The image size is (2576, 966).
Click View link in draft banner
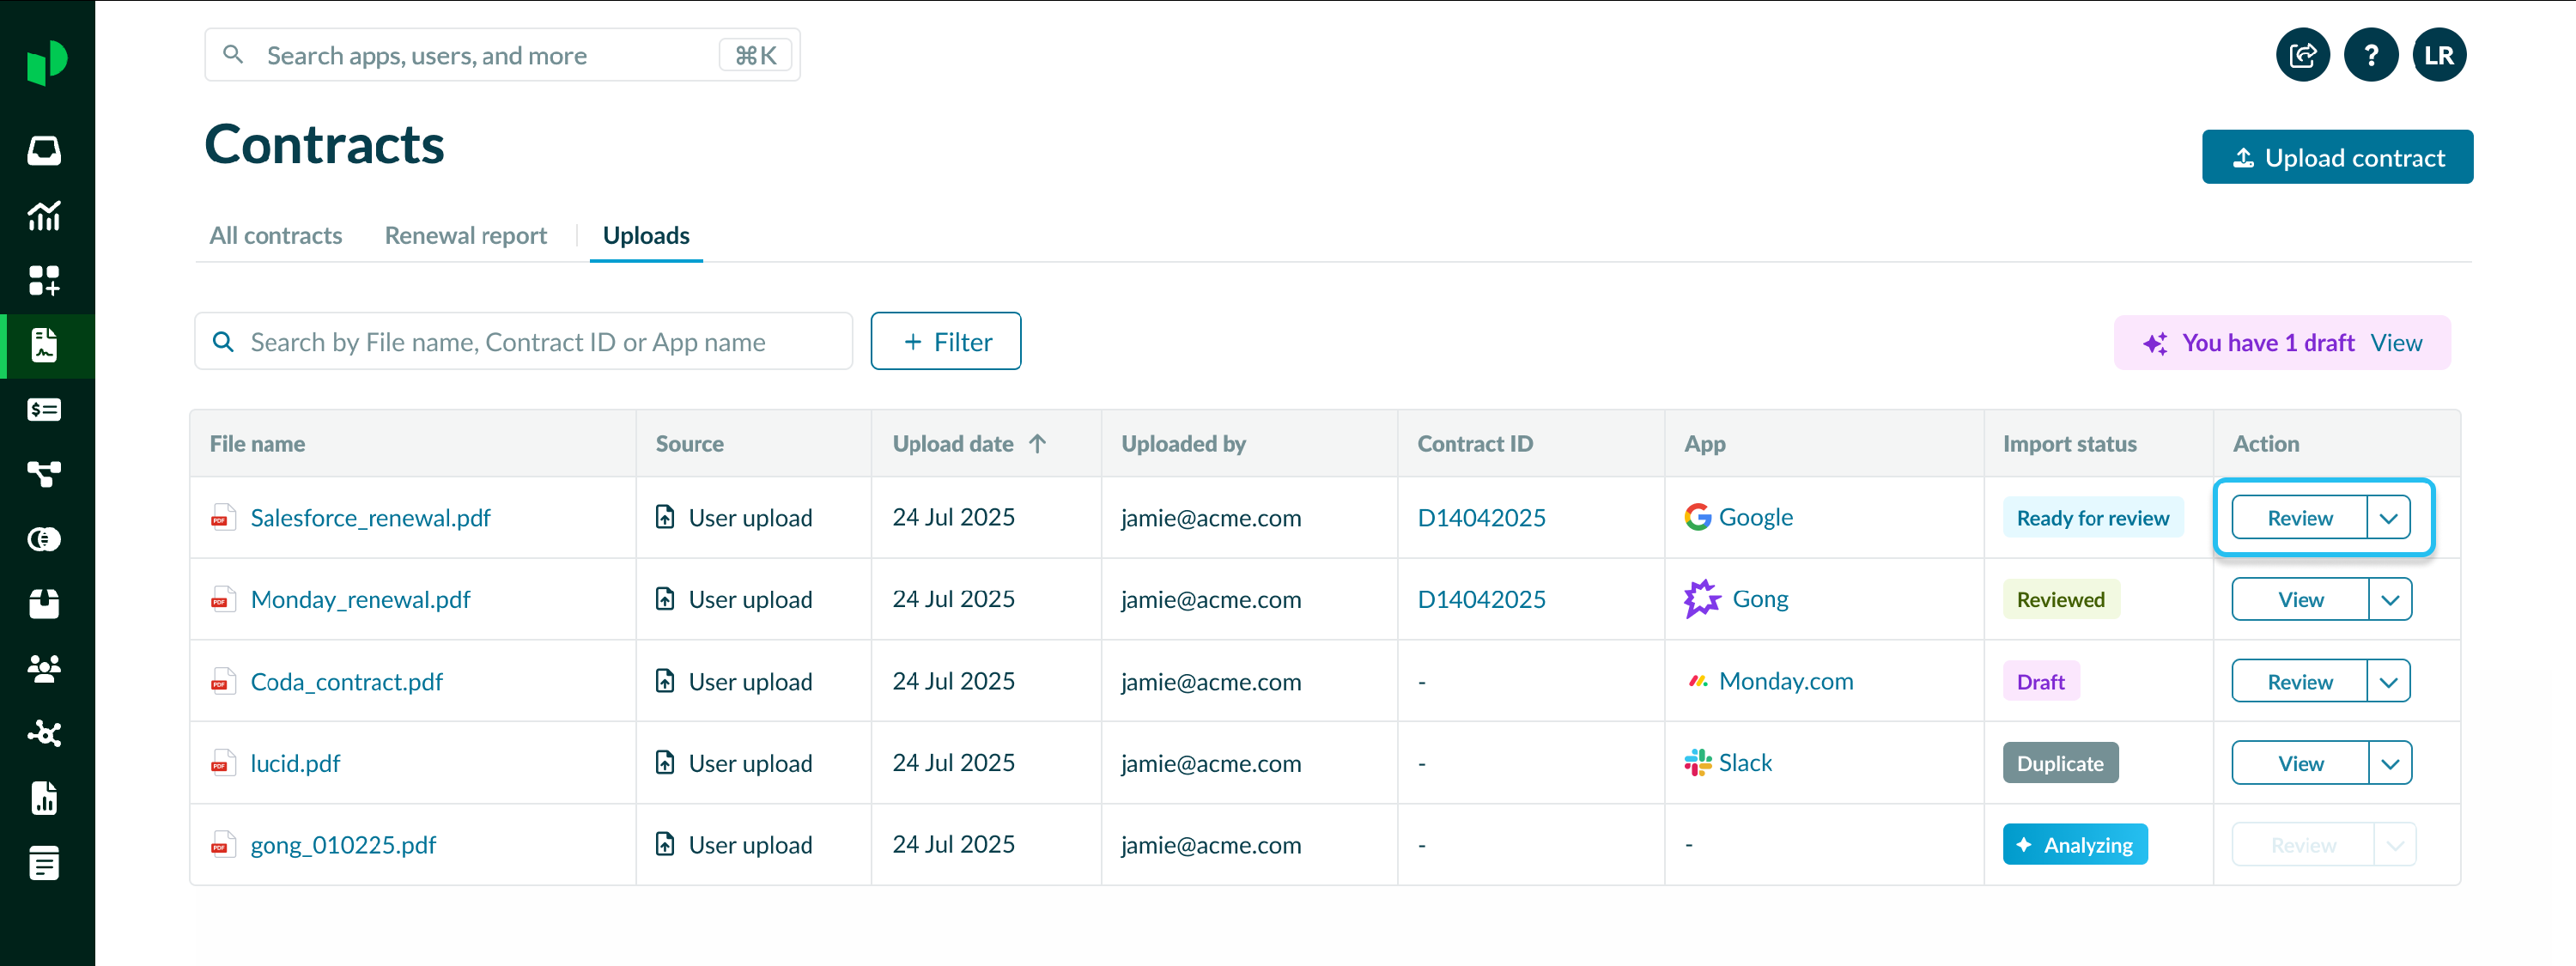[2396, 343]
